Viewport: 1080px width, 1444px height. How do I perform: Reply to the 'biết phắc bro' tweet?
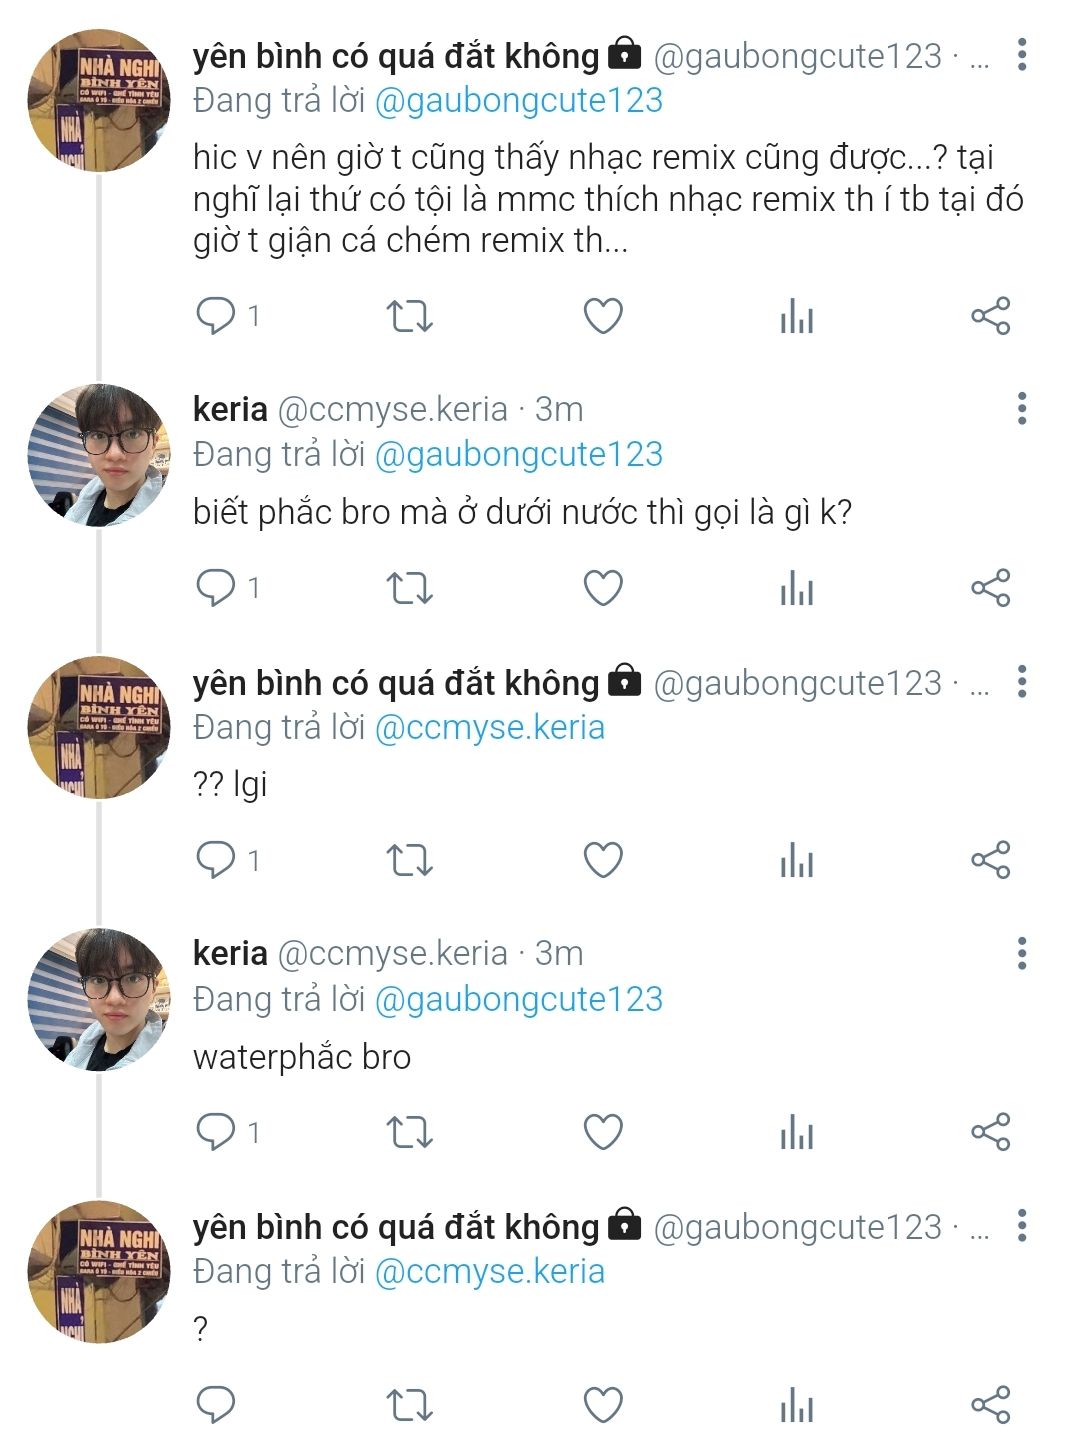(215, 588)
